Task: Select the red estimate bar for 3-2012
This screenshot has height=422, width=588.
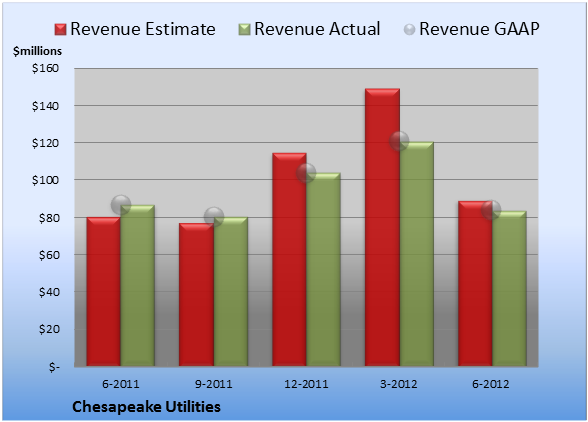Action: coord(382,227)
